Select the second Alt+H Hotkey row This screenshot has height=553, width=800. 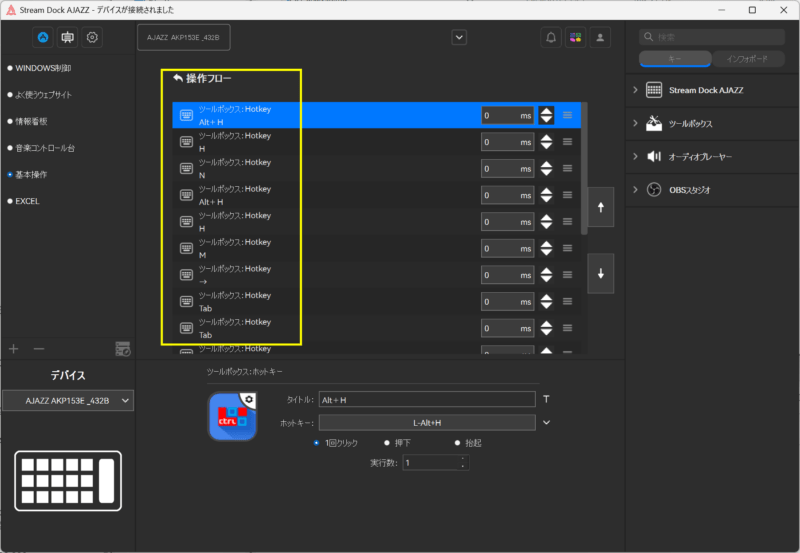point(377,195)
